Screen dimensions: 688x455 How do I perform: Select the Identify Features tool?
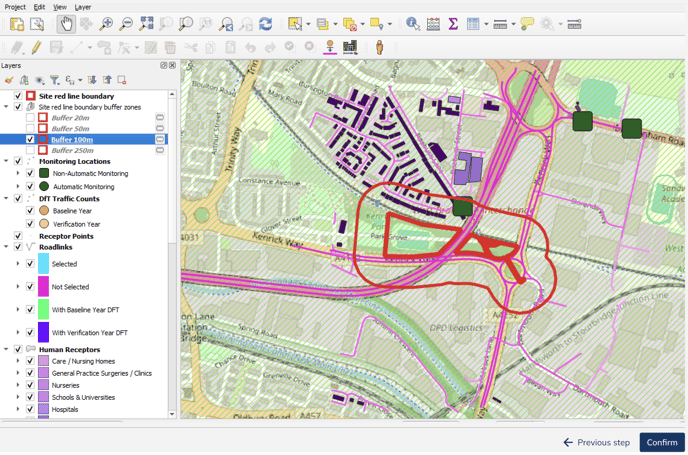pyautogui.click(x=413, y=24)
